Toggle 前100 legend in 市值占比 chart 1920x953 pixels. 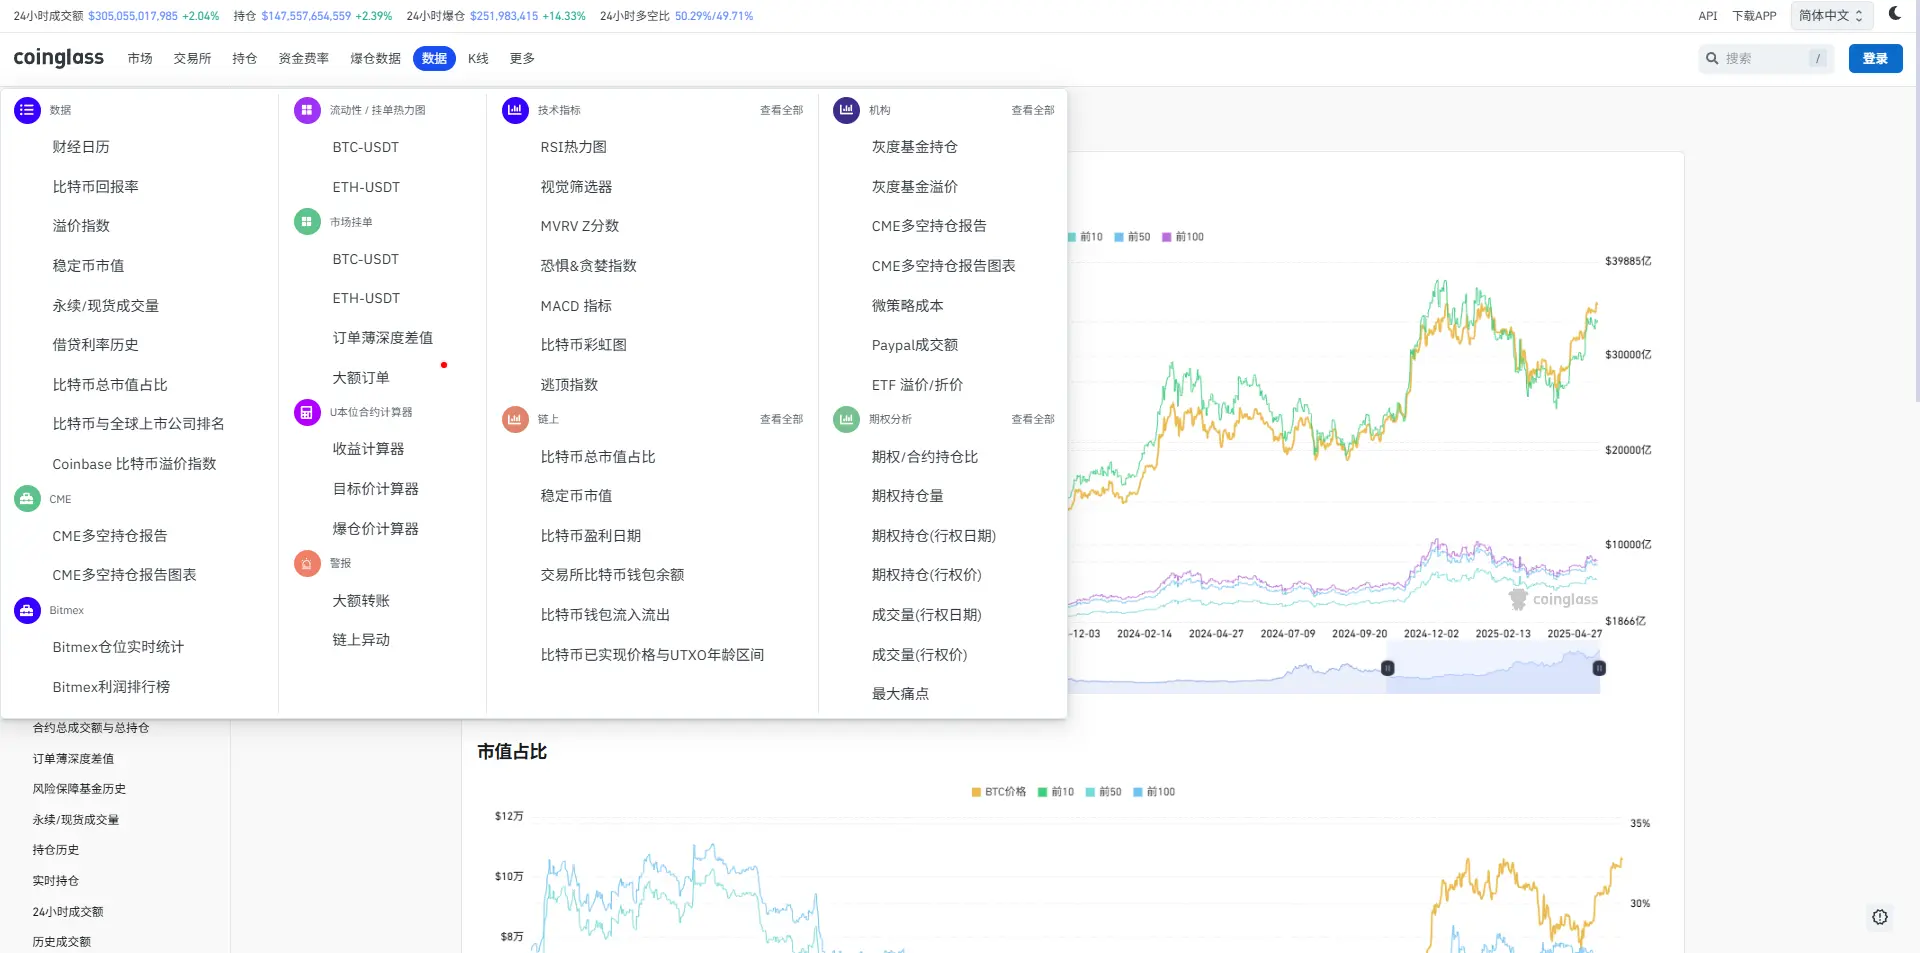tap(1154, 792)
